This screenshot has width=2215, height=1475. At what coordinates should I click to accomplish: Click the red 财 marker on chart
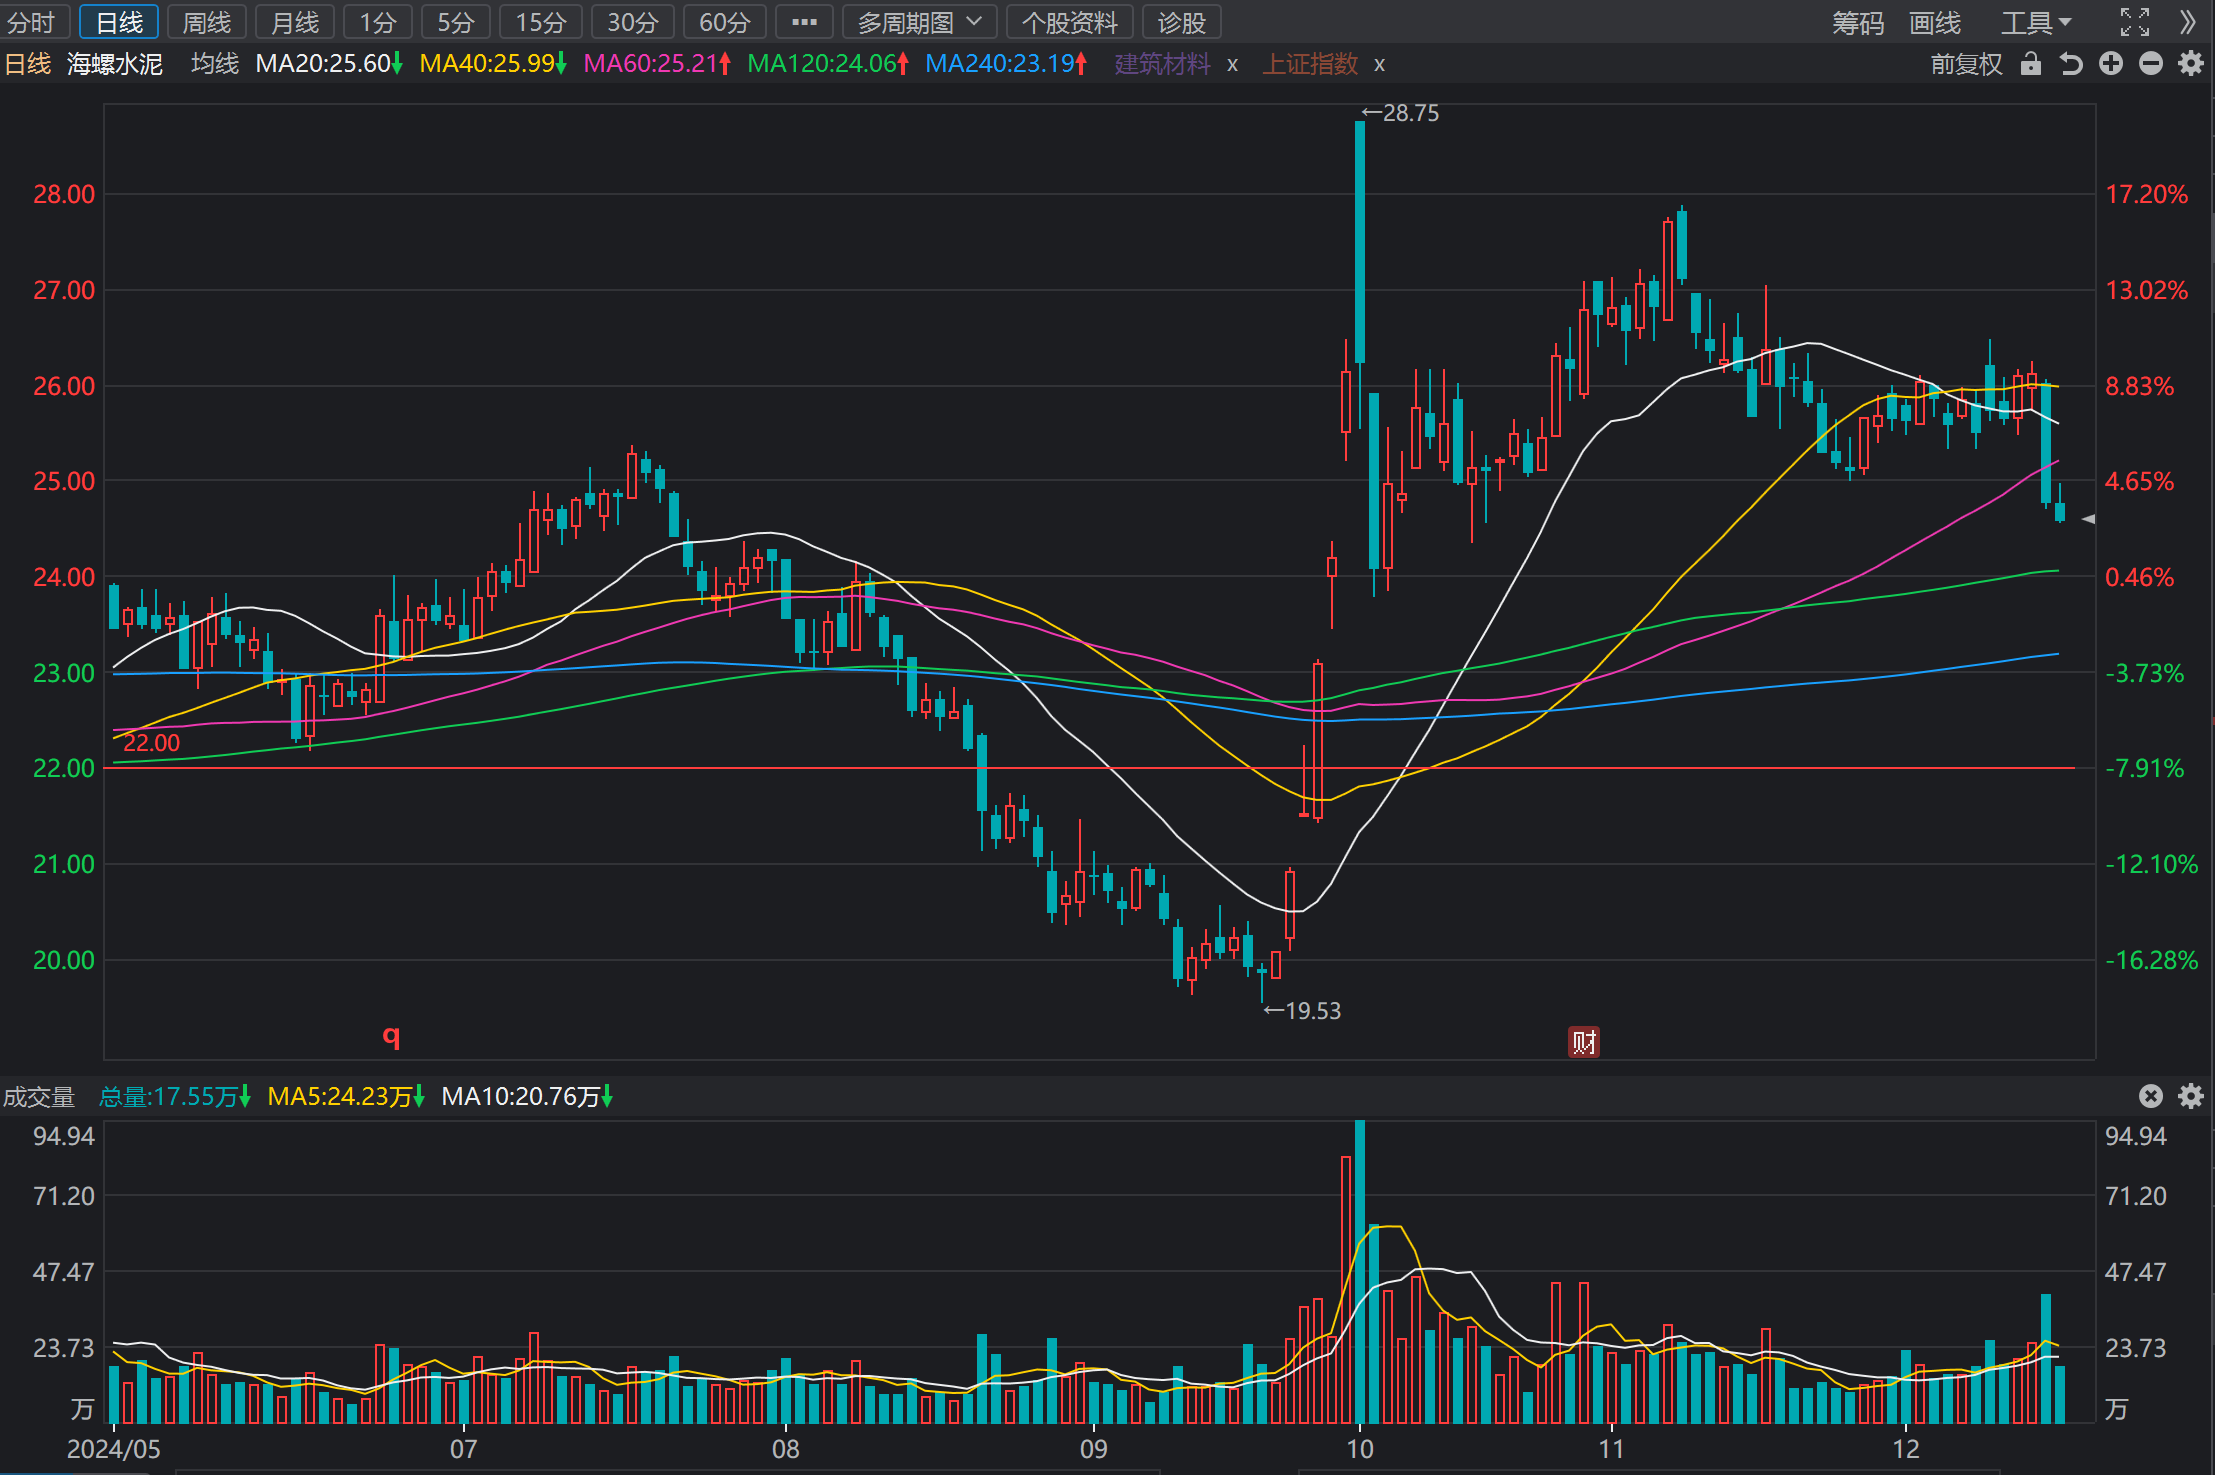tap(1583, 1042)
